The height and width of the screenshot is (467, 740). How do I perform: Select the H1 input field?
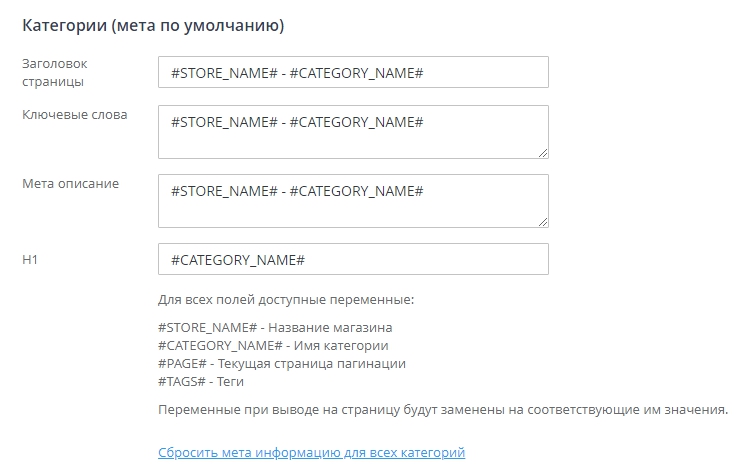point(352,259)
